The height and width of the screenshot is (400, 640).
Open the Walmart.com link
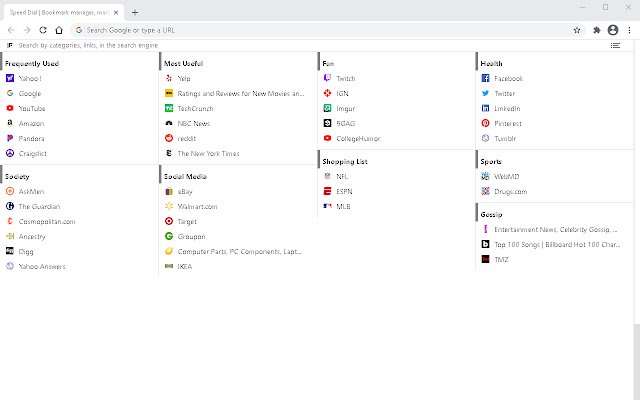click(x=197, y=207)
